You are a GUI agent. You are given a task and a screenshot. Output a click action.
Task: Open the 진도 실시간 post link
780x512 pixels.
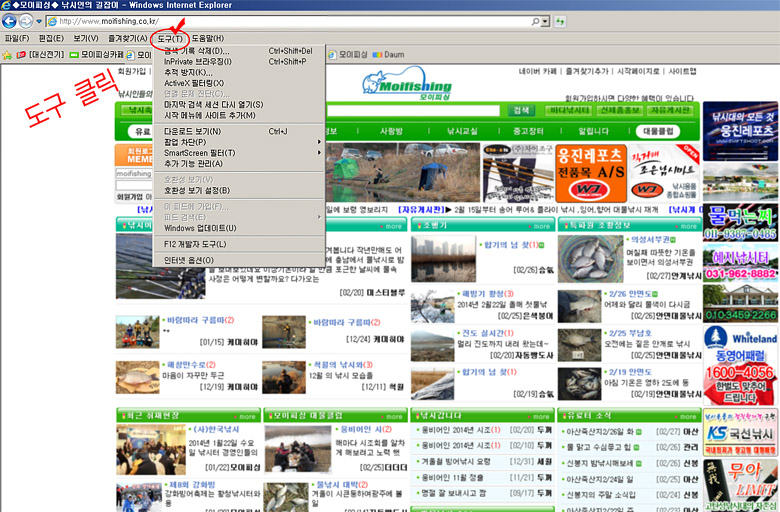pos(488,333)
